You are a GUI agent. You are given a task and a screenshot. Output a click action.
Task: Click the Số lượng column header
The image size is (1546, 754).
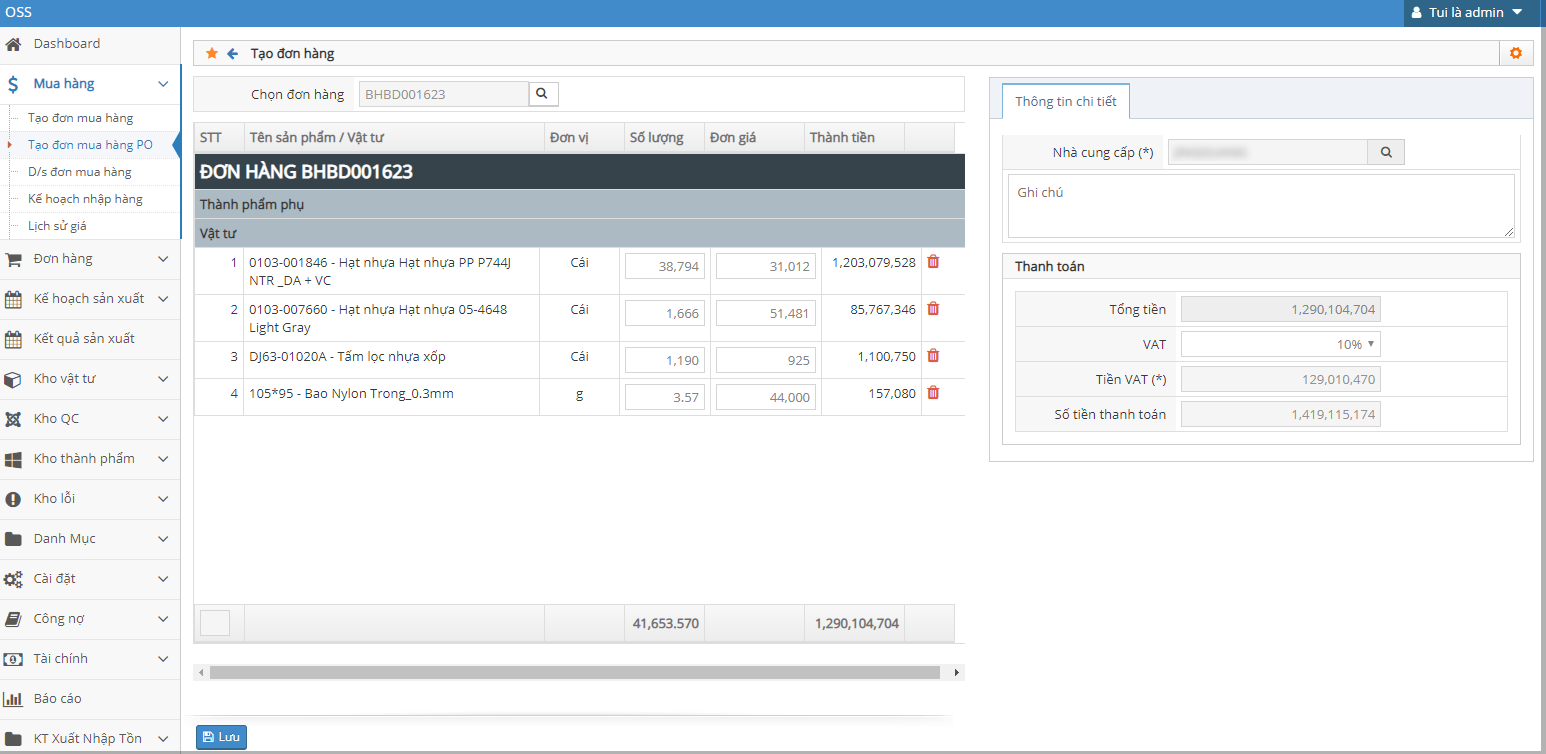(663, 138)
